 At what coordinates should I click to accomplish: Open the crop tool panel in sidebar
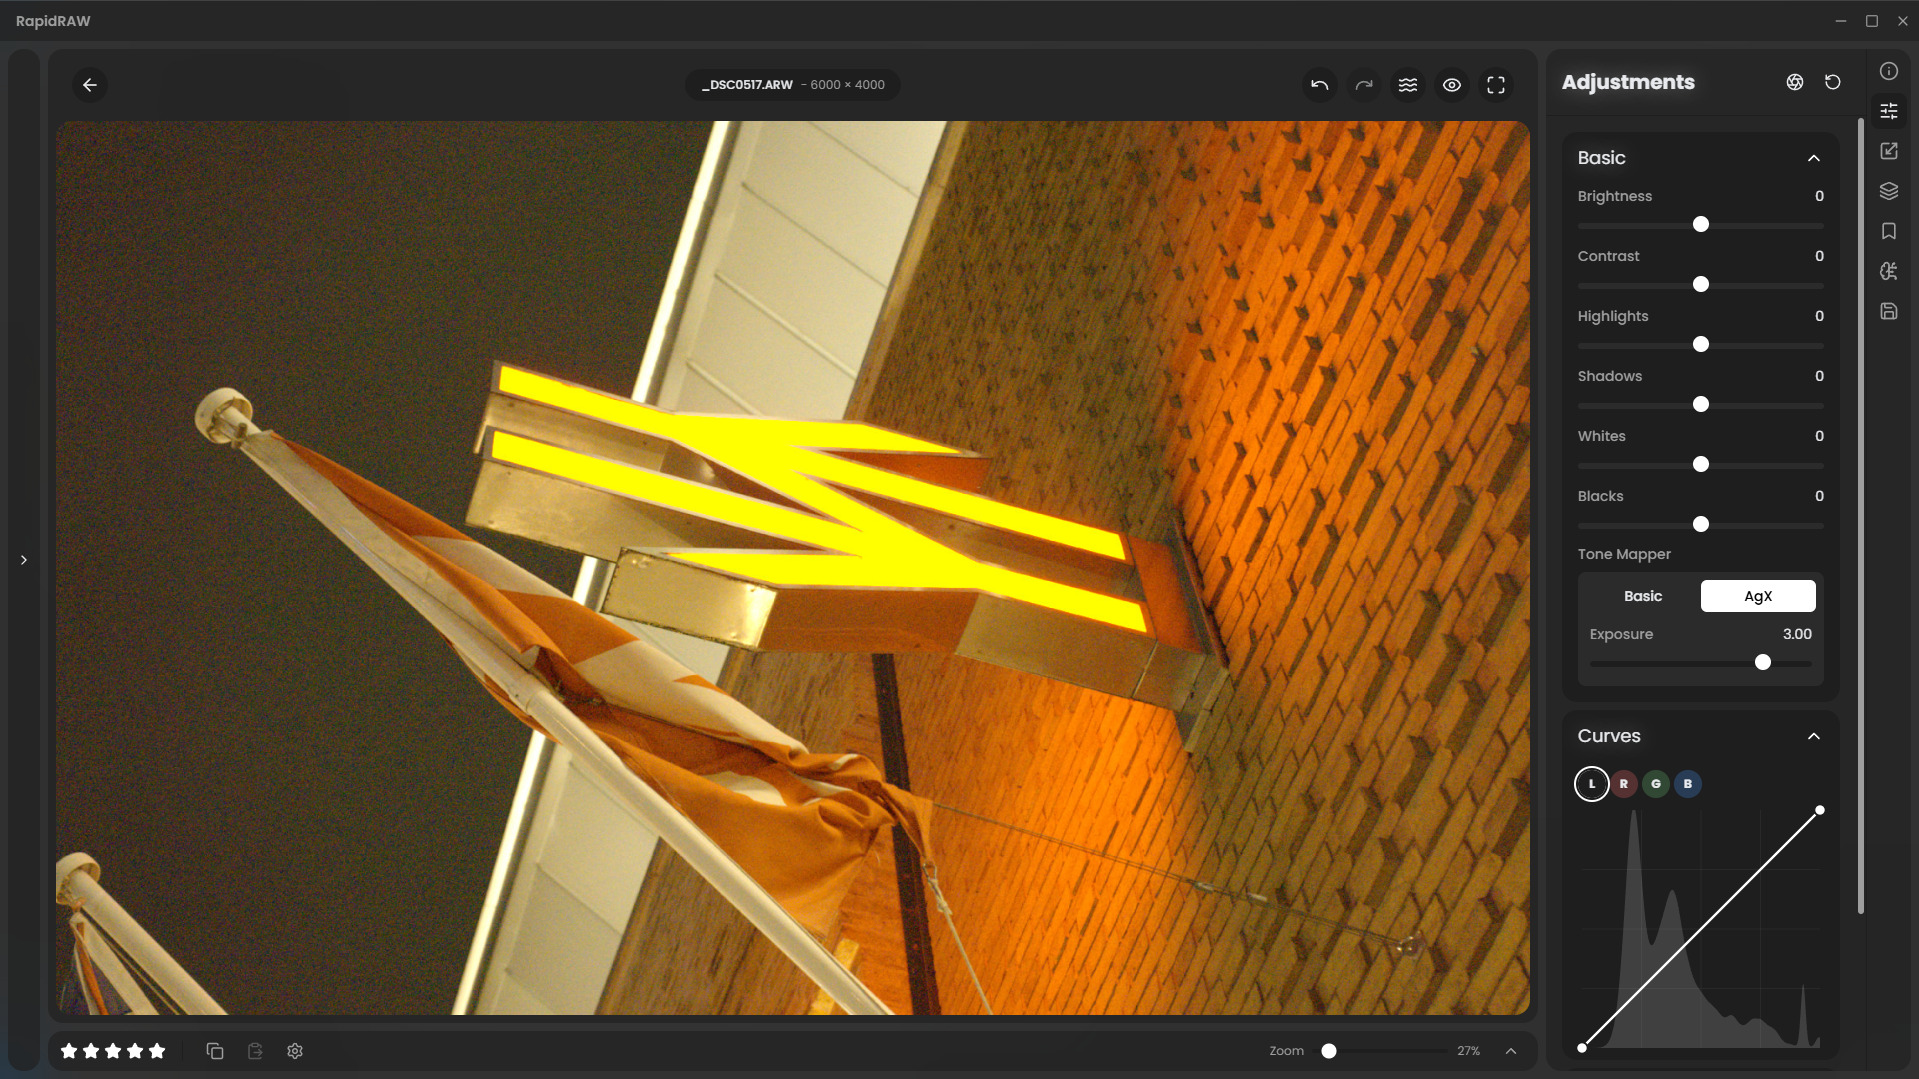1888,151
